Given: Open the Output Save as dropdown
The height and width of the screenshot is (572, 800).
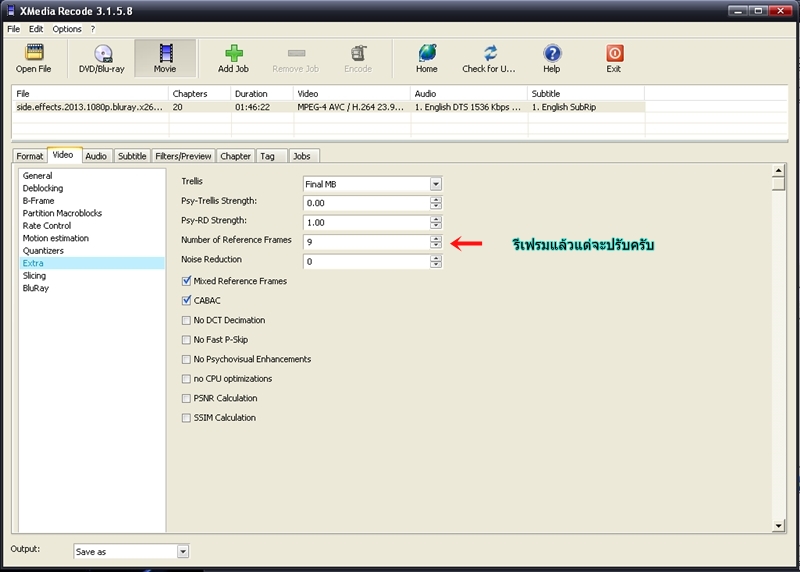Looking at the screenshot, I should 183,551.
